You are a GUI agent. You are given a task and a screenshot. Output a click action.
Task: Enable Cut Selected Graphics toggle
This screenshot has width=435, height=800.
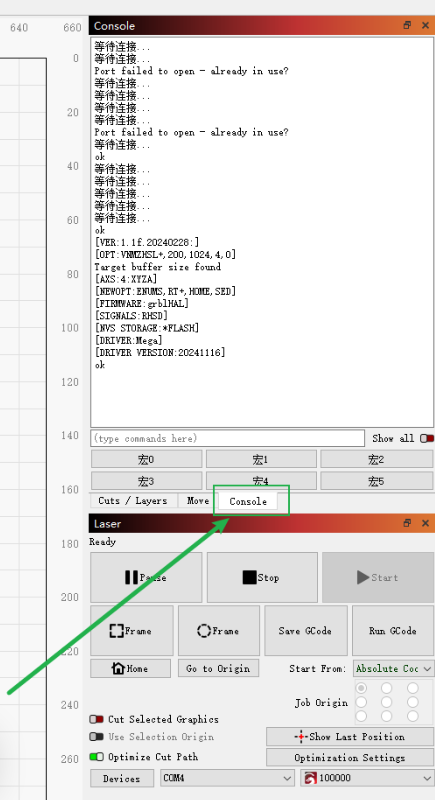coord(96,719)
